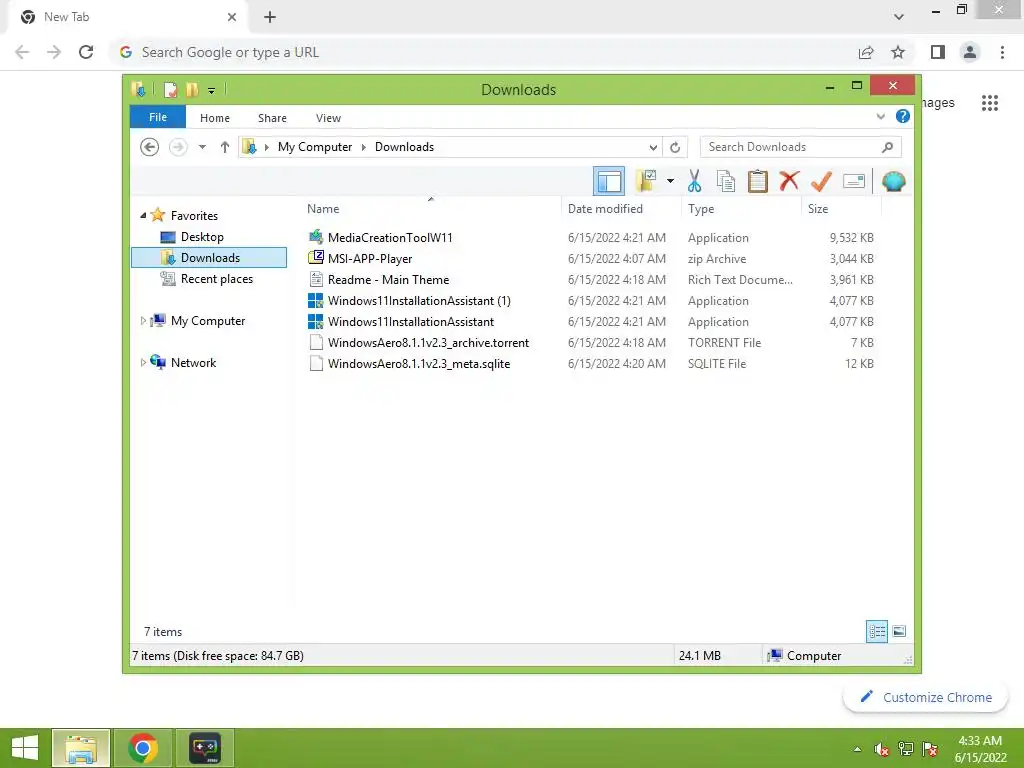The image size is (1024, 768).
Task: Expand My Computer tree node arrow
Action: (x=143, y=321)
